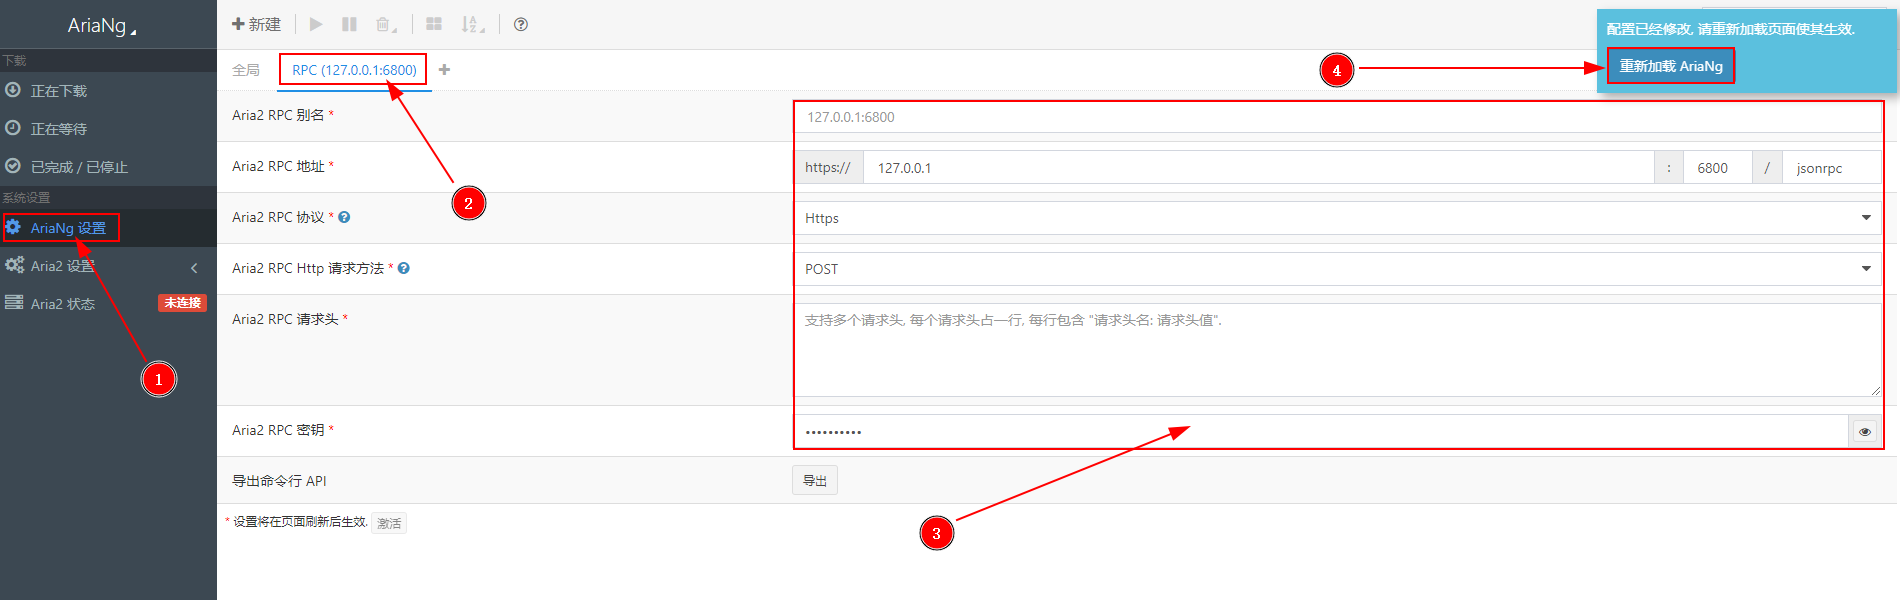Click the 激活 activate button
The image size is (1900, 600).
click(389, 523)
